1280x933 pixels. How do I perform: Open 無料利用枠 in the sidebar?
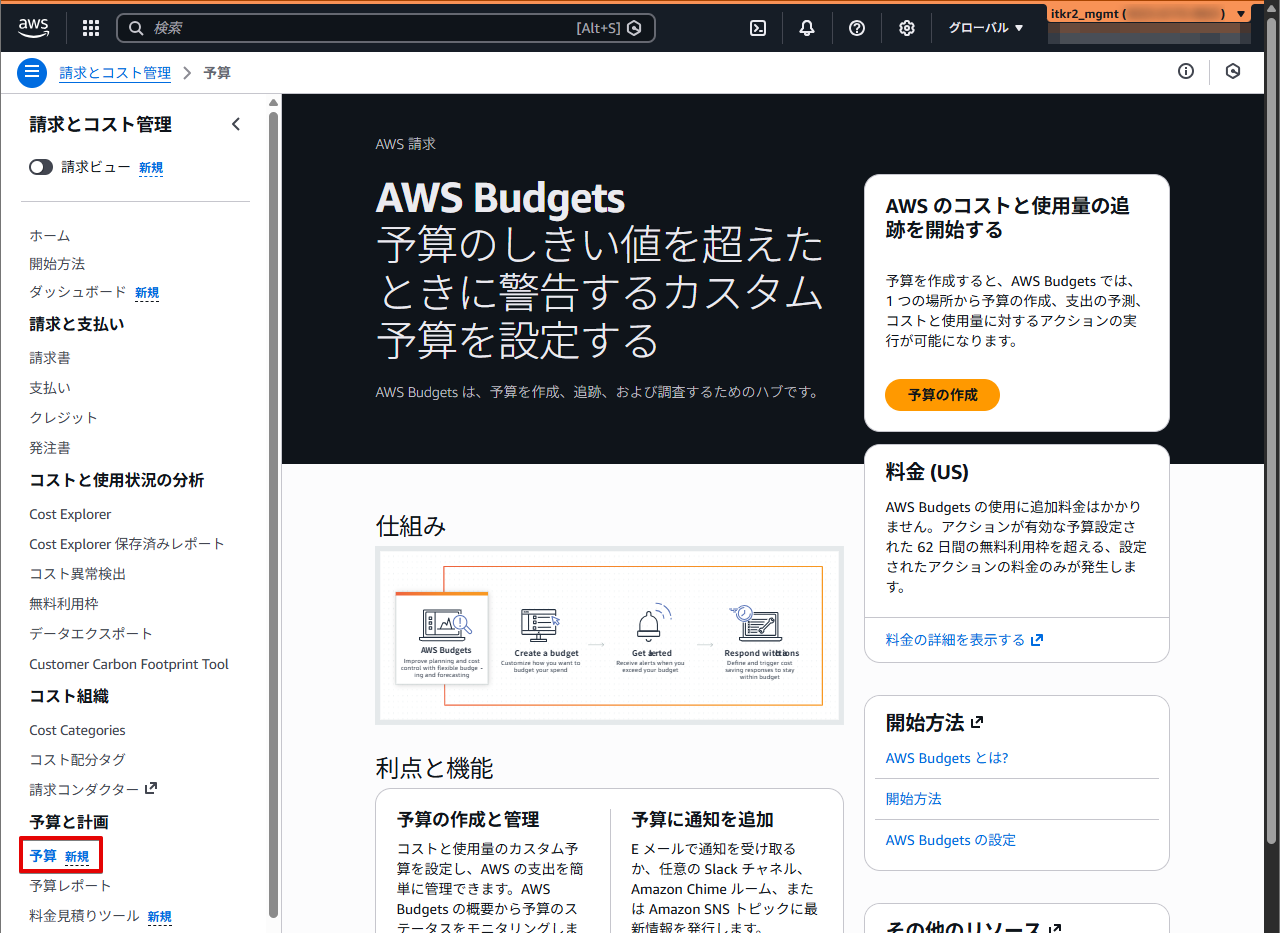click(x=64, y=604)
